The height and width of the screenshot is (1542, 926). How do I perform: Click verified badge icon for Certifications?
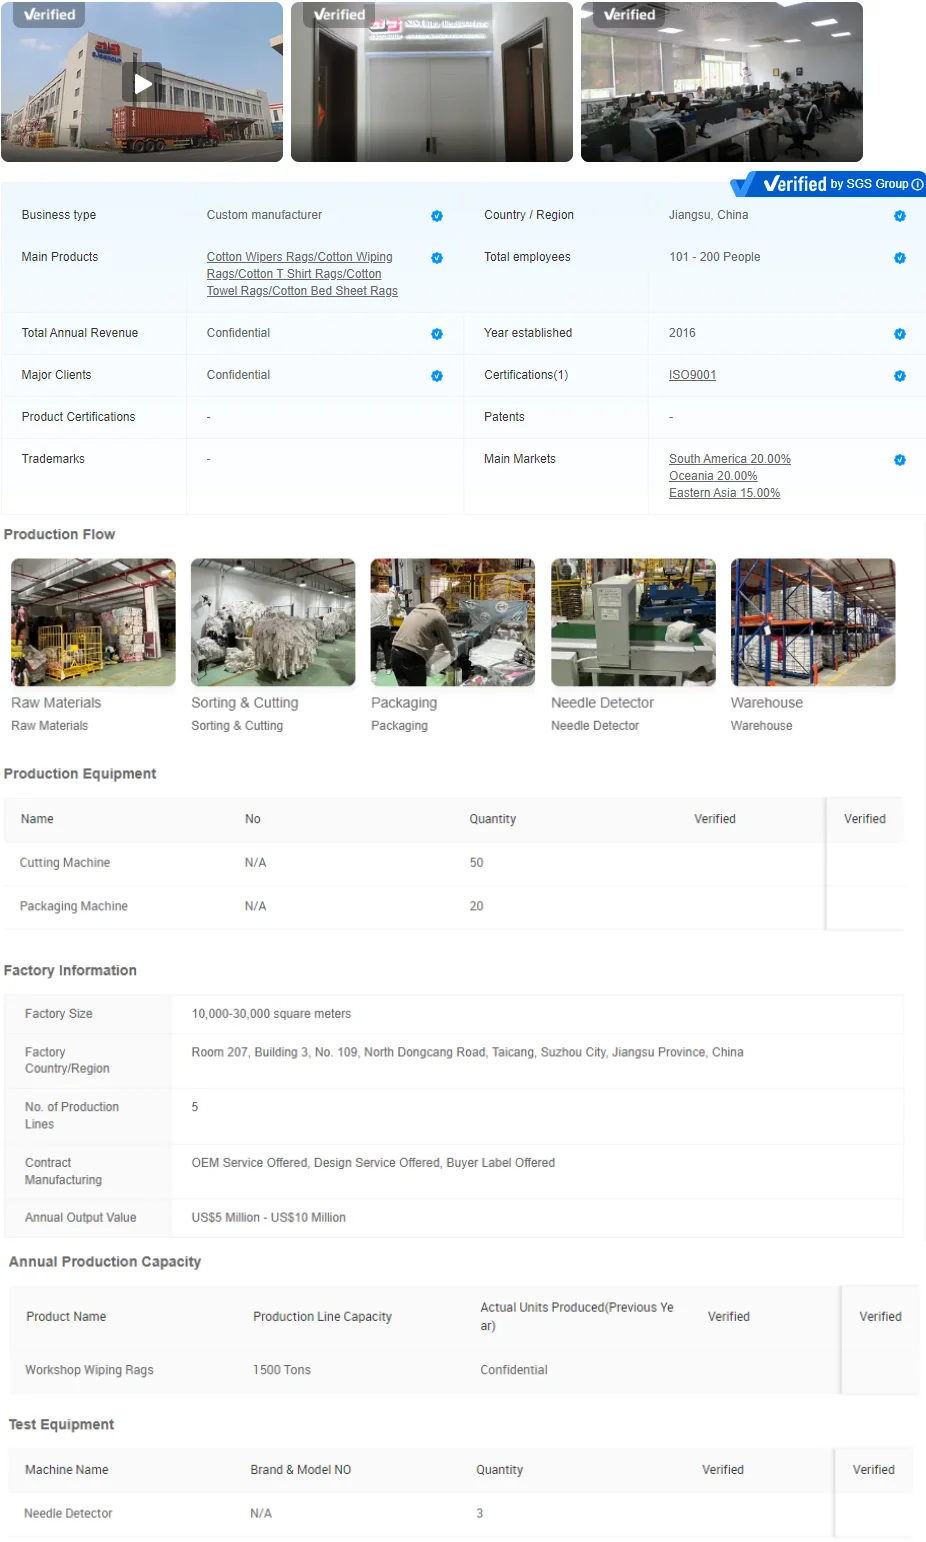[x=900, y=376]
